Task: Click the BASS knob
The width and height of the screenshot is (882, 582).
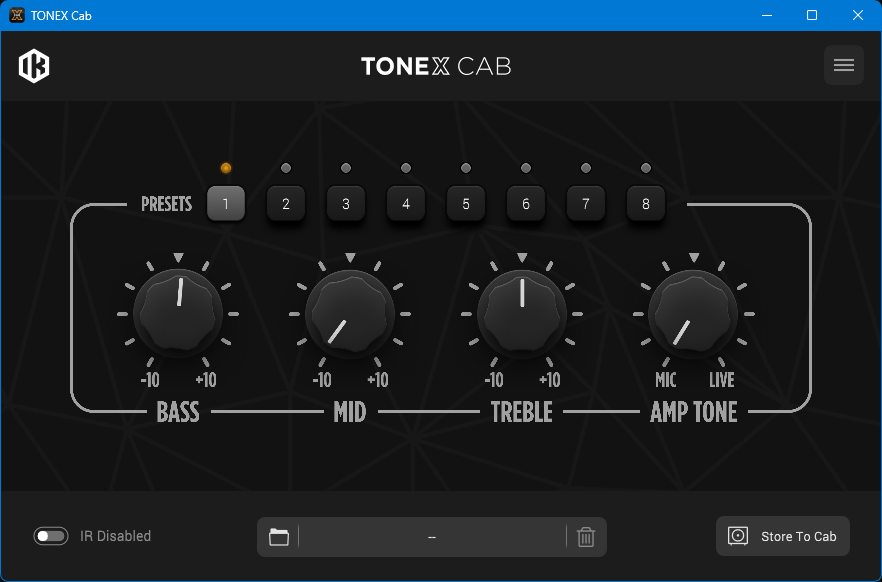Action: click(178, 314)
